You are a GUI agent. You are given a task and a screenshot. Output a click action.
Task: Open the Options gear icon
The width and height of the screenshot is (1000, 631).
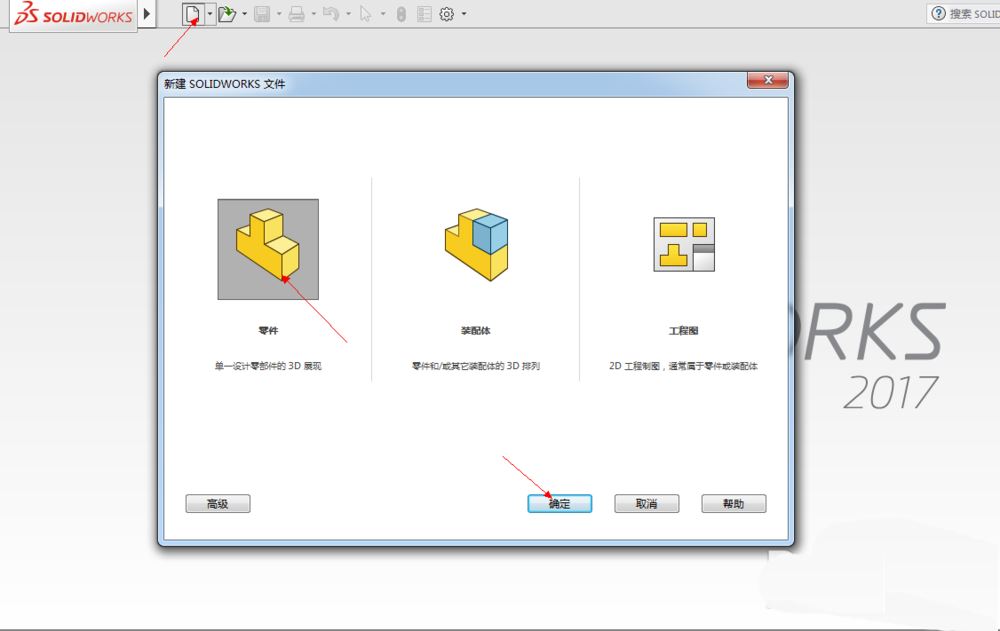coord(446,13)
